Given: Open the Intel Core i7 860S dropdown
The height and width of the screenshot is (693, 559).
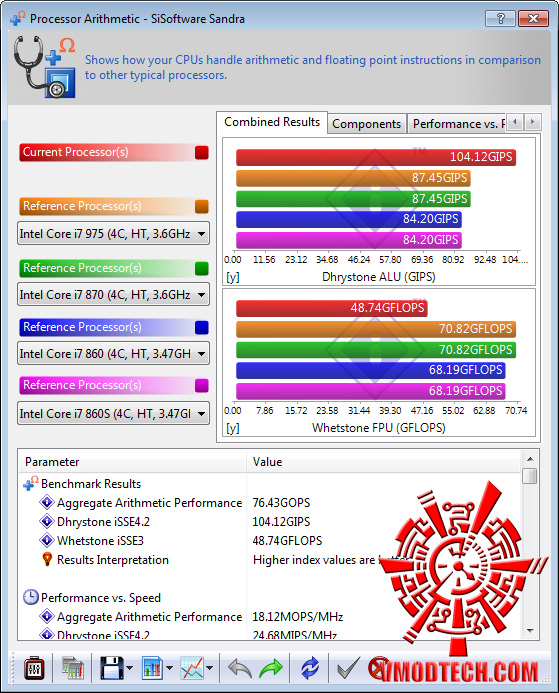Looking at the screenshot, I should click(113, 414).
